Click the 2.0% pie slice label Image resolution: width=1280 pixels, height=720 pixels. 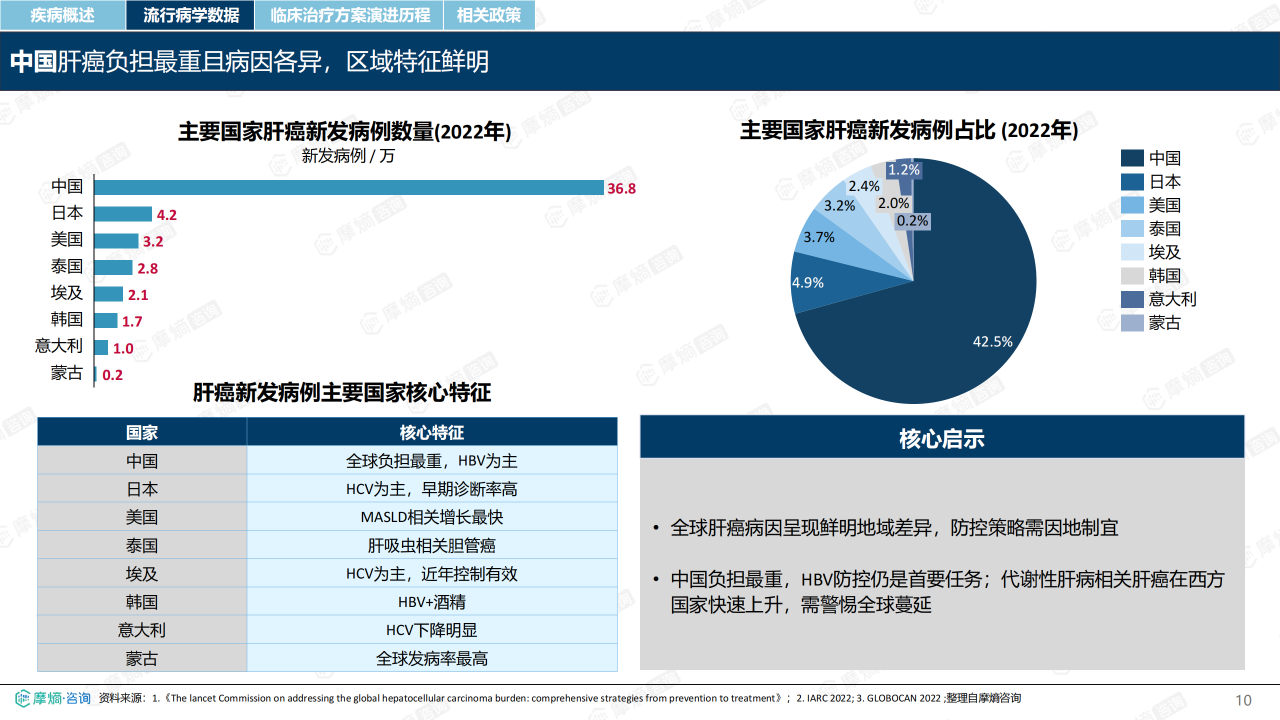coord(894,204)
